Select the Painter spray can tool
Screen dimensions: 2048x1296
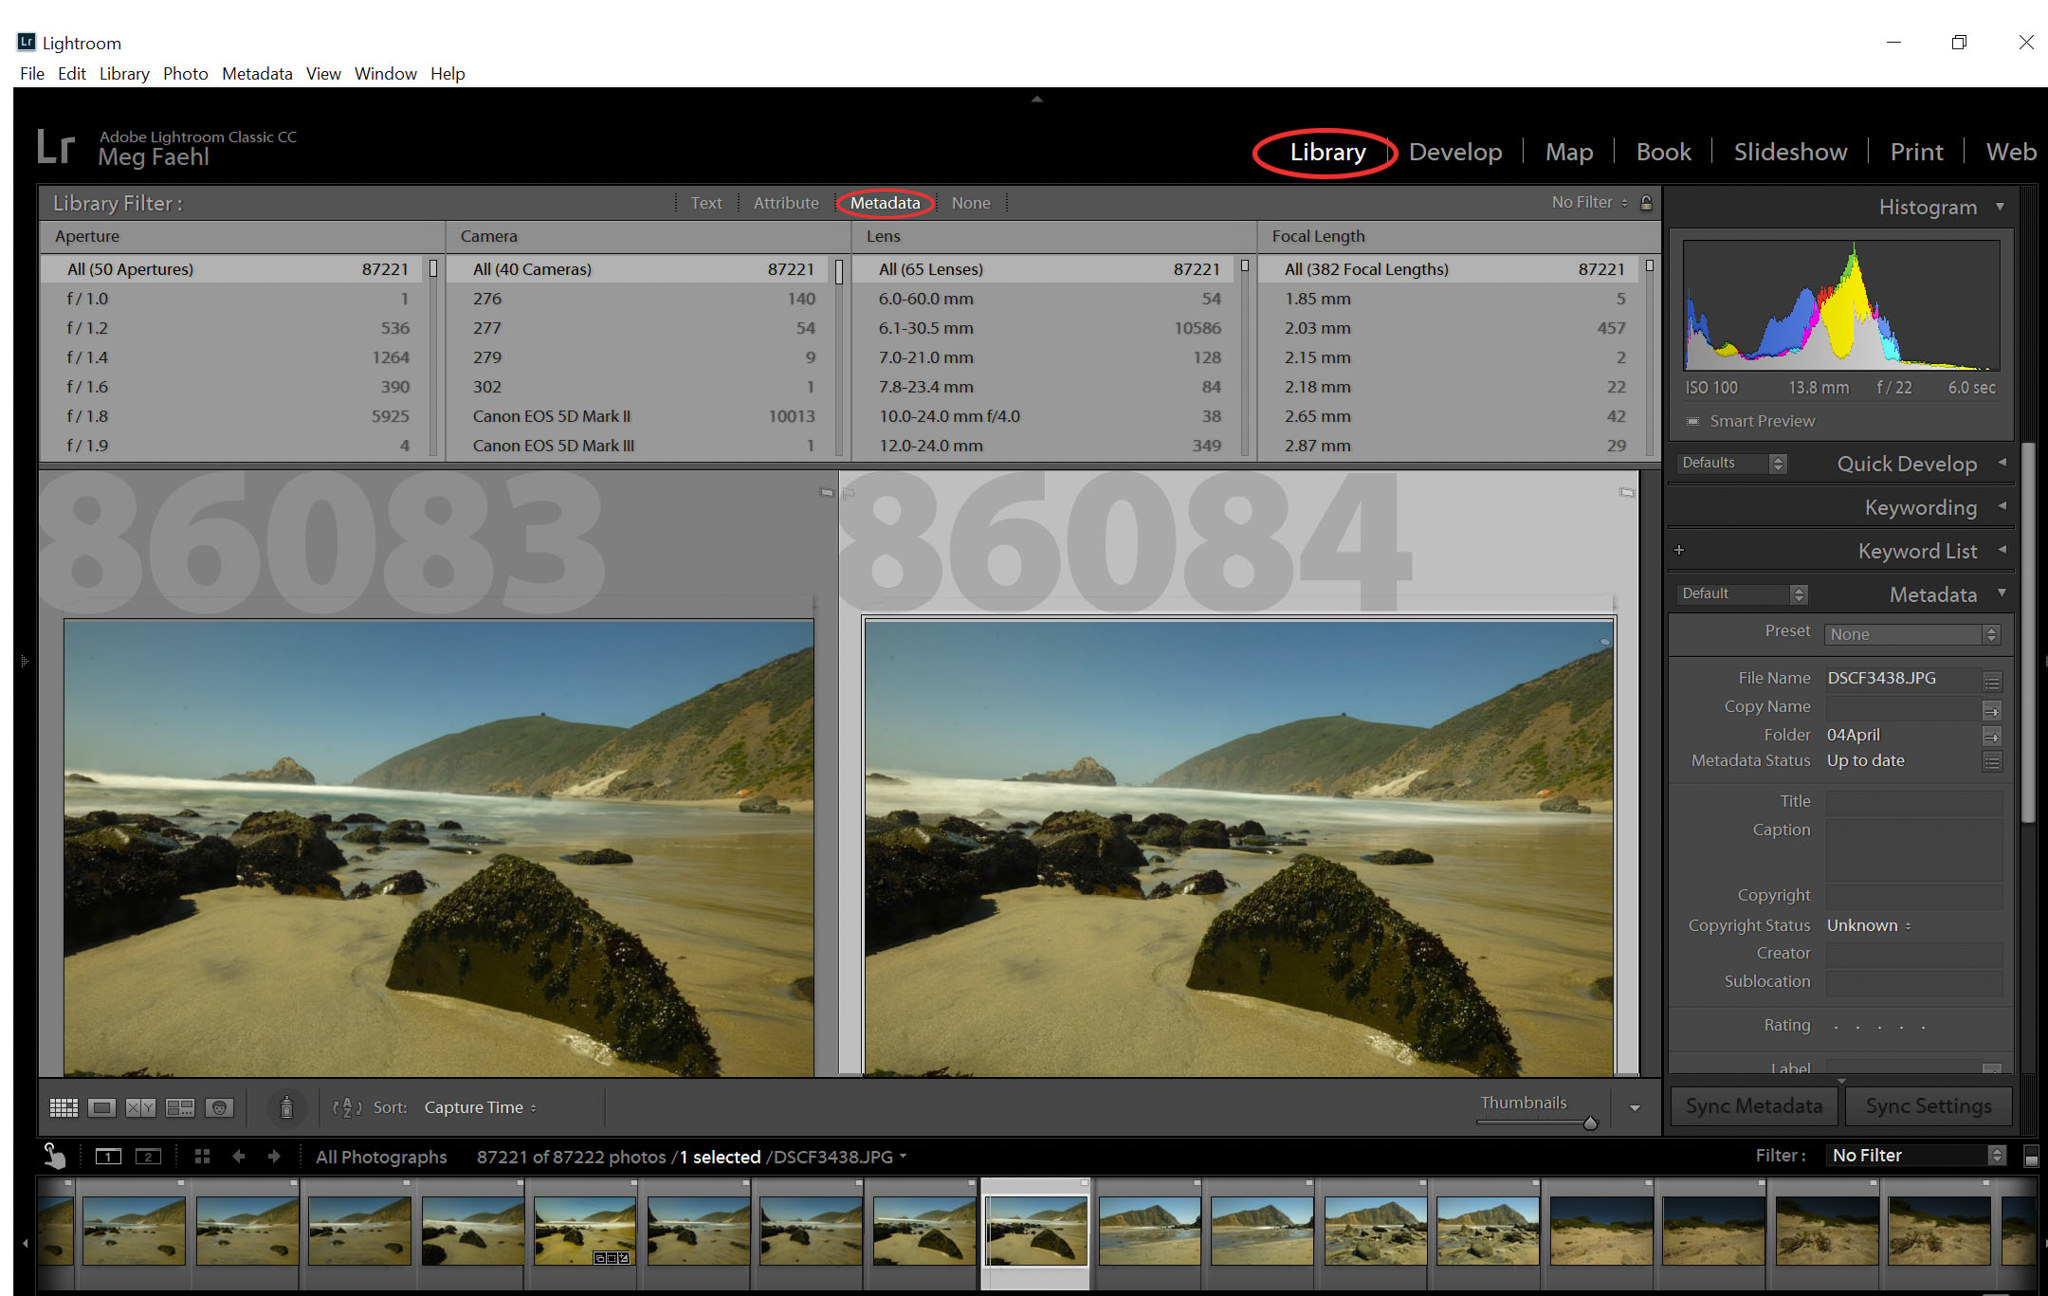click(286, 1108)
